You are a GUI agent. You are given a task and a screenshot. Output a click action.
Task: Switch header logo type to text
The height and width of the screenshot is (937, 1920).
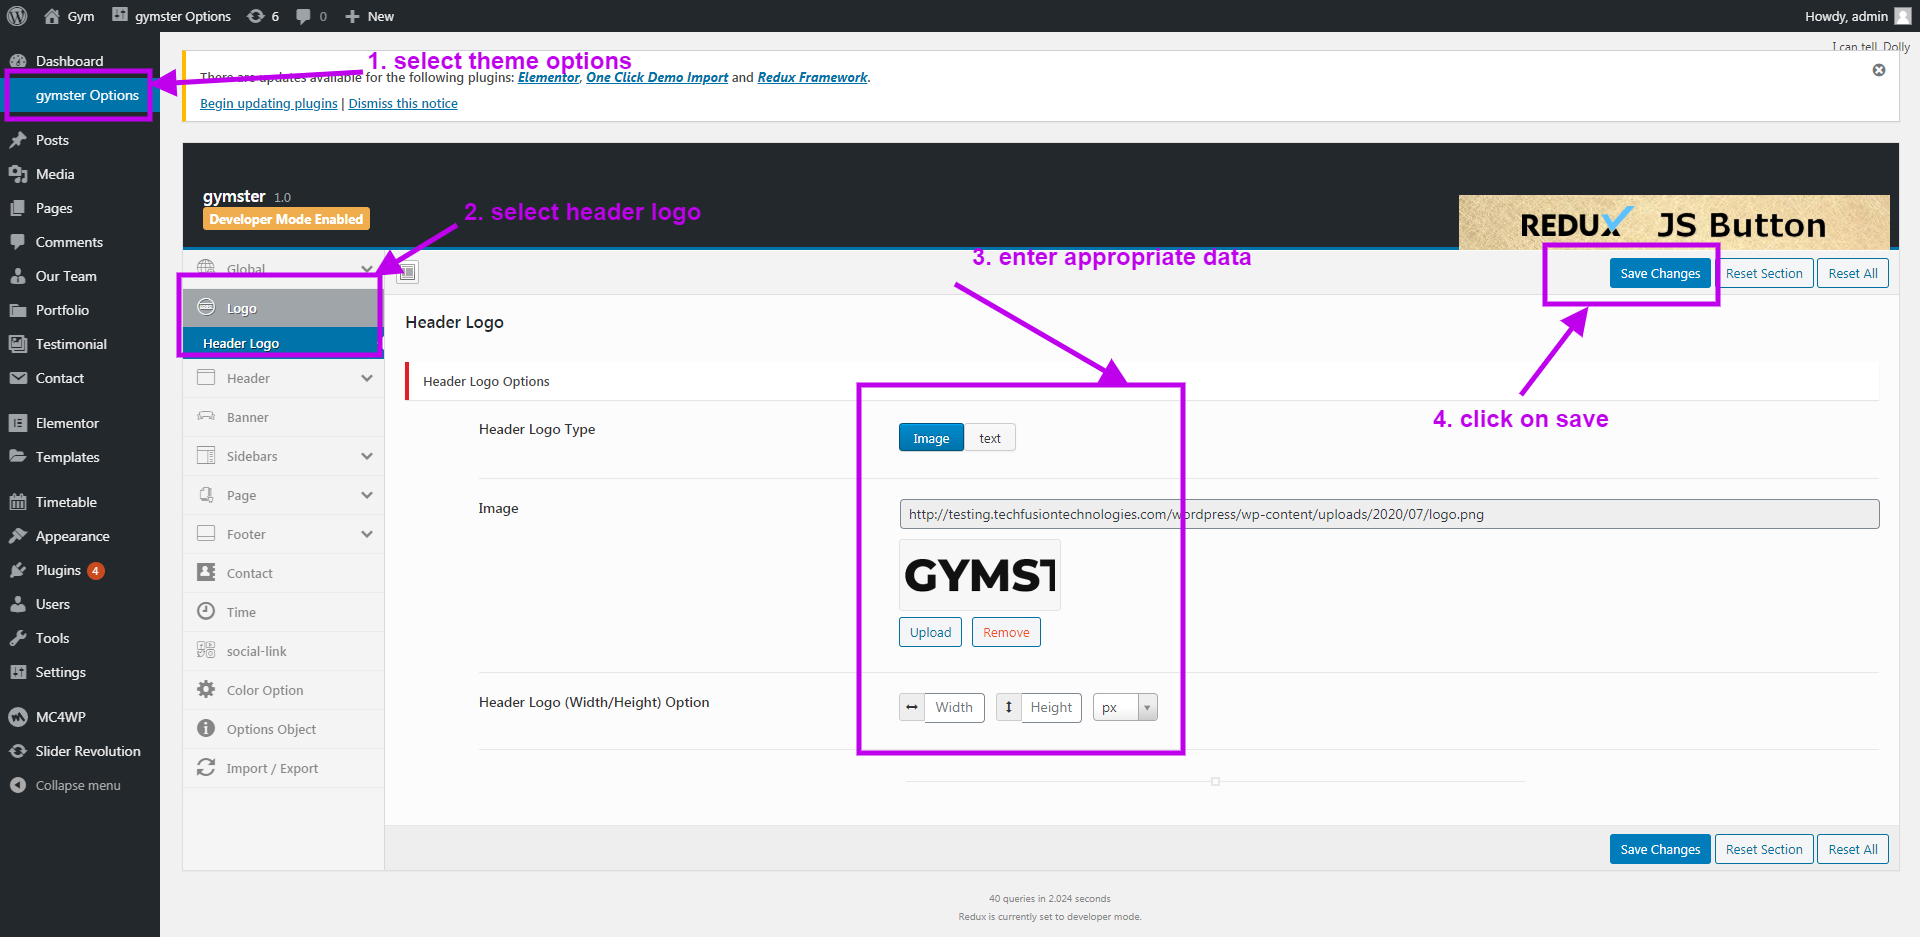(x=989, y=438)
